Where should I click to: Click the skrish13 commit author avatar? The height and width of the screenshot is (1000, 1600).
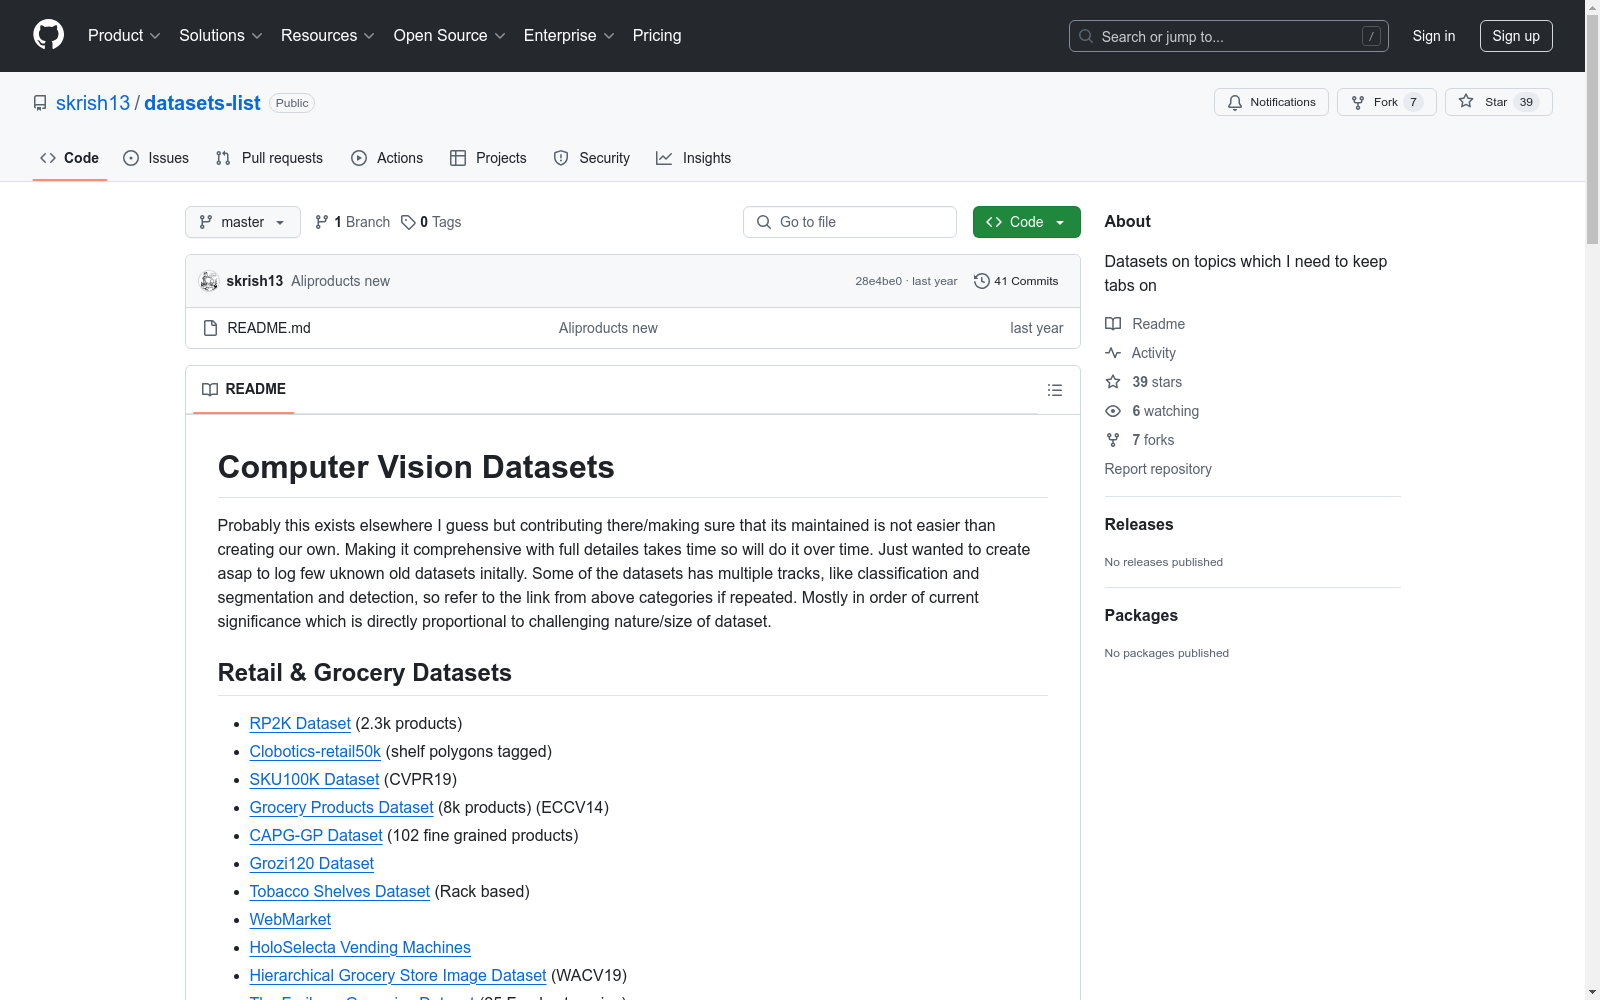tap(209, 281)
